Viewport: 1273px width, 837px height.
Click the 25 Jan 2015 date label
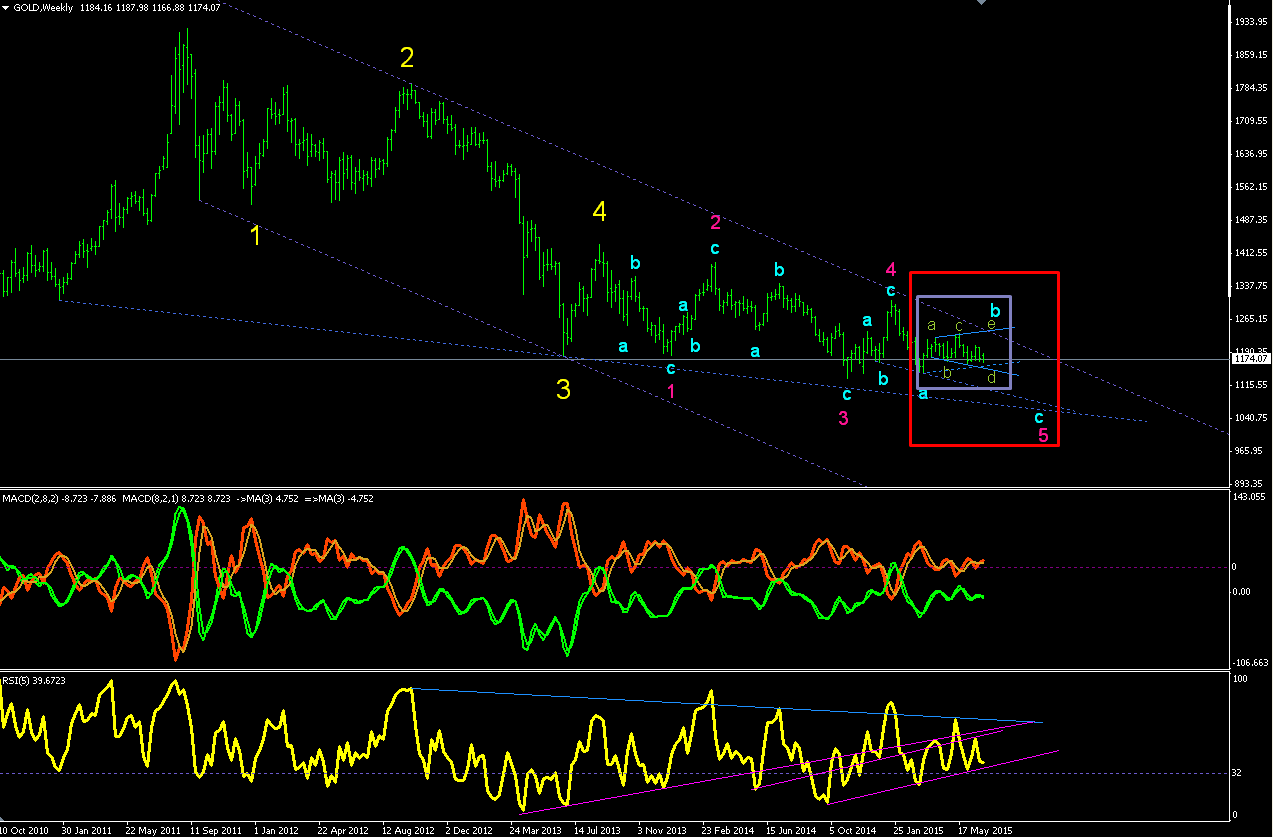pyautogui.click(x=918, y=830)
